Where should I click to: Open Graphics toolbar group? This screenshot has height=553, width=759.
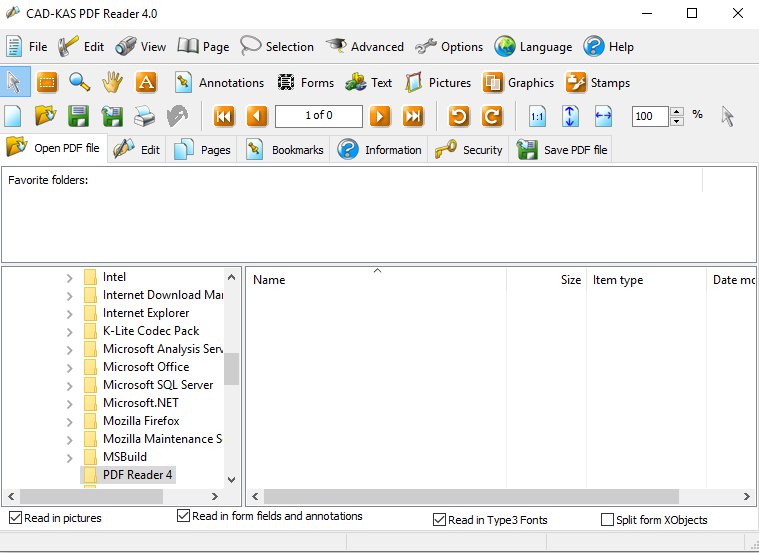pos(518,83)
